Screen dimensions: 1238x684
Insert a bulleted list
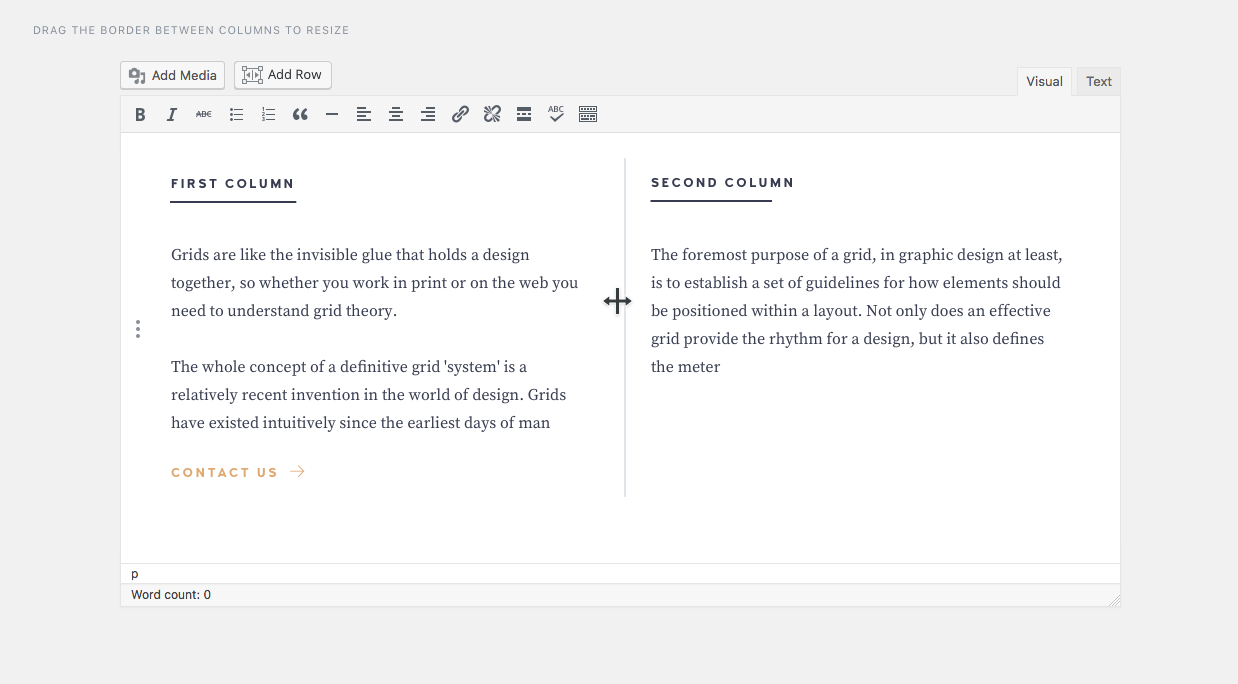[237, 115]
